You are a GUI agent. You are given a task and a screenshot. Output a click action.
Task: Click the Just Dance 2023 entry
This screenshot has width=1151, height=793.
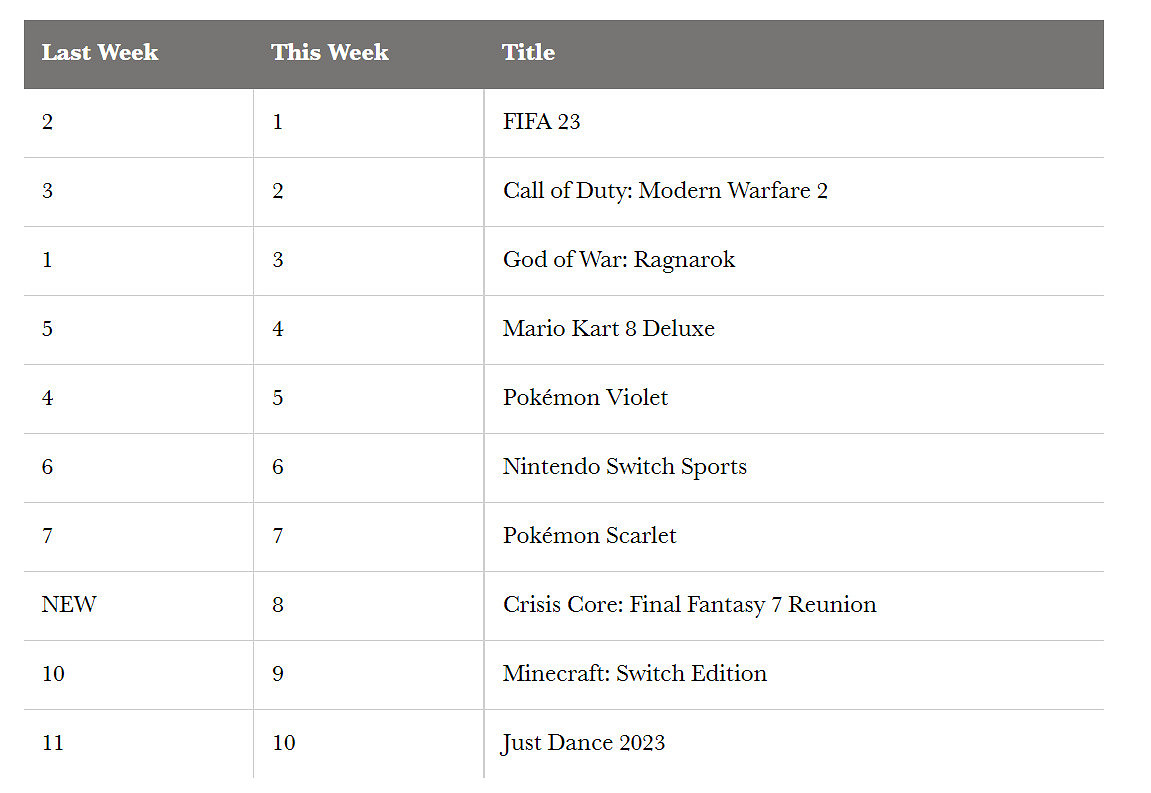583,743
